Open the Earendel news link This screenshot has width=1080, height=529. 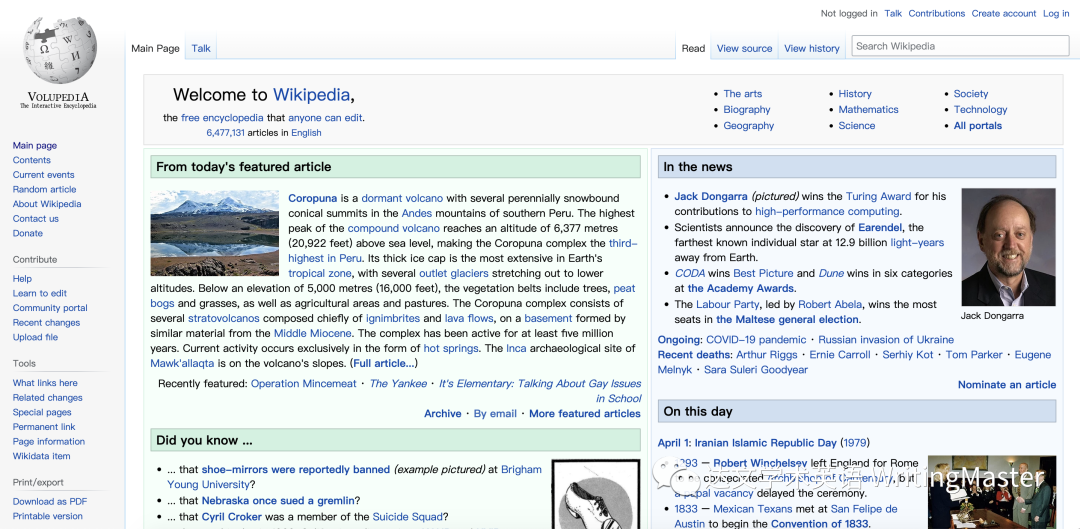[880, 227]
